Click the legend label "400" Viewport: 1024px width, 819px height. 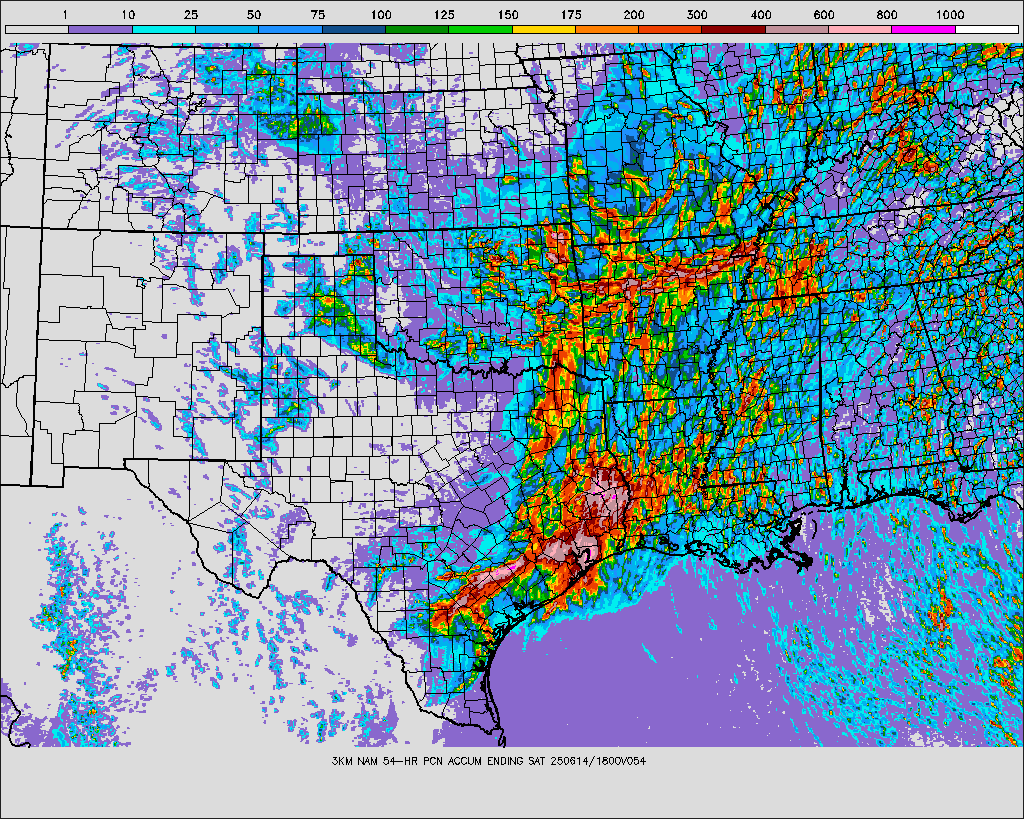(x=761, y=14)
